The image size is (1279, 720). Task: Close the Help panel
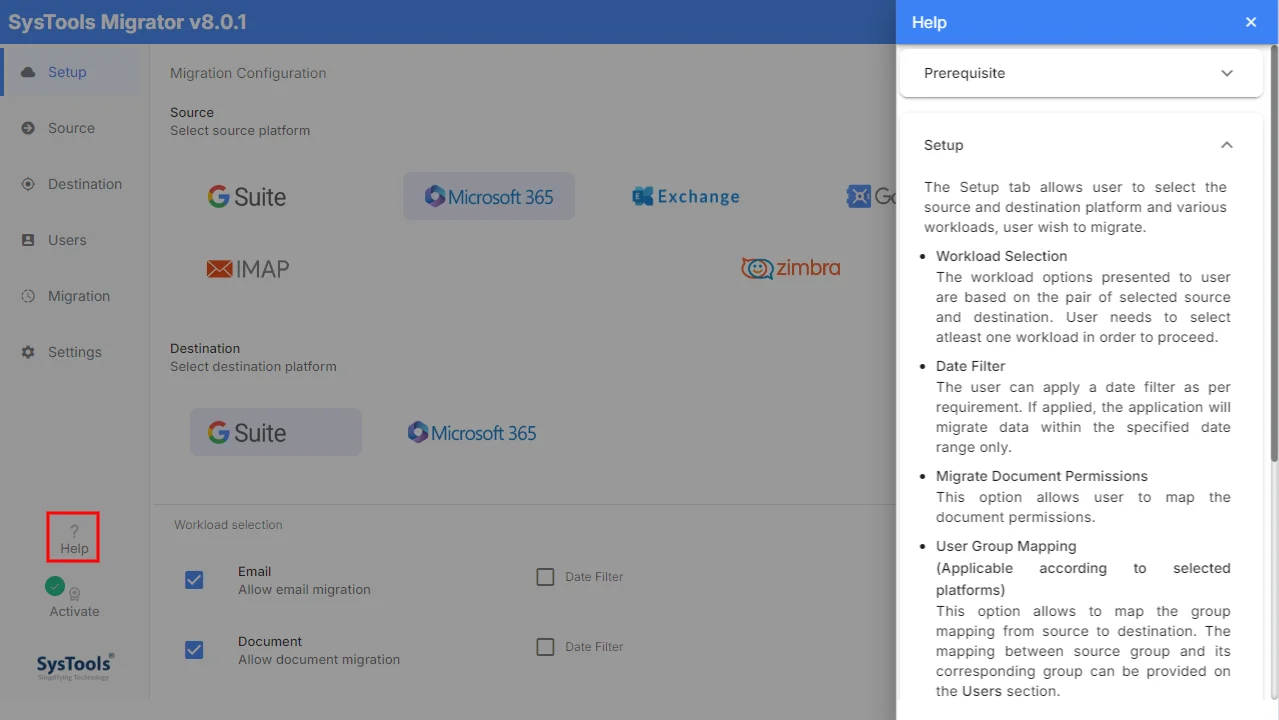pyautogui.click(x=1251, y=22)
